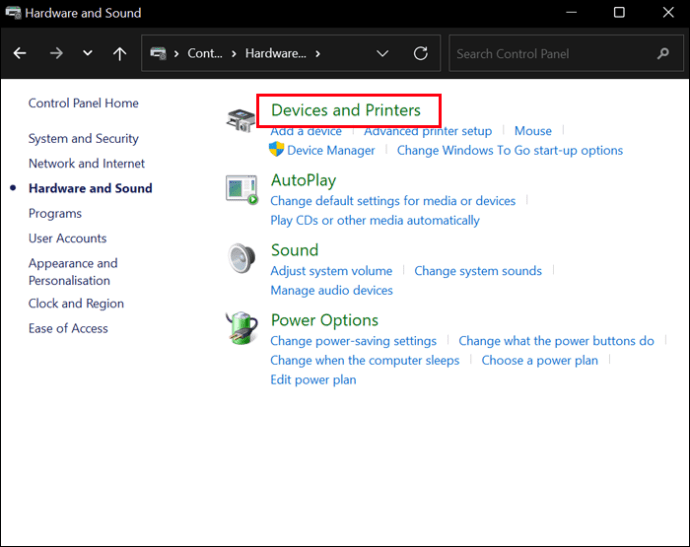Go up one level with the up arrow

[120, 53]
